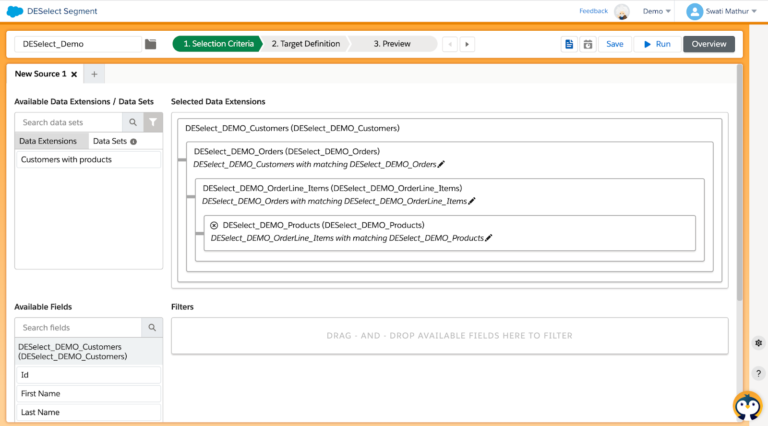Edit the Customers-Orders relation via pencil icon

(441, 163)
